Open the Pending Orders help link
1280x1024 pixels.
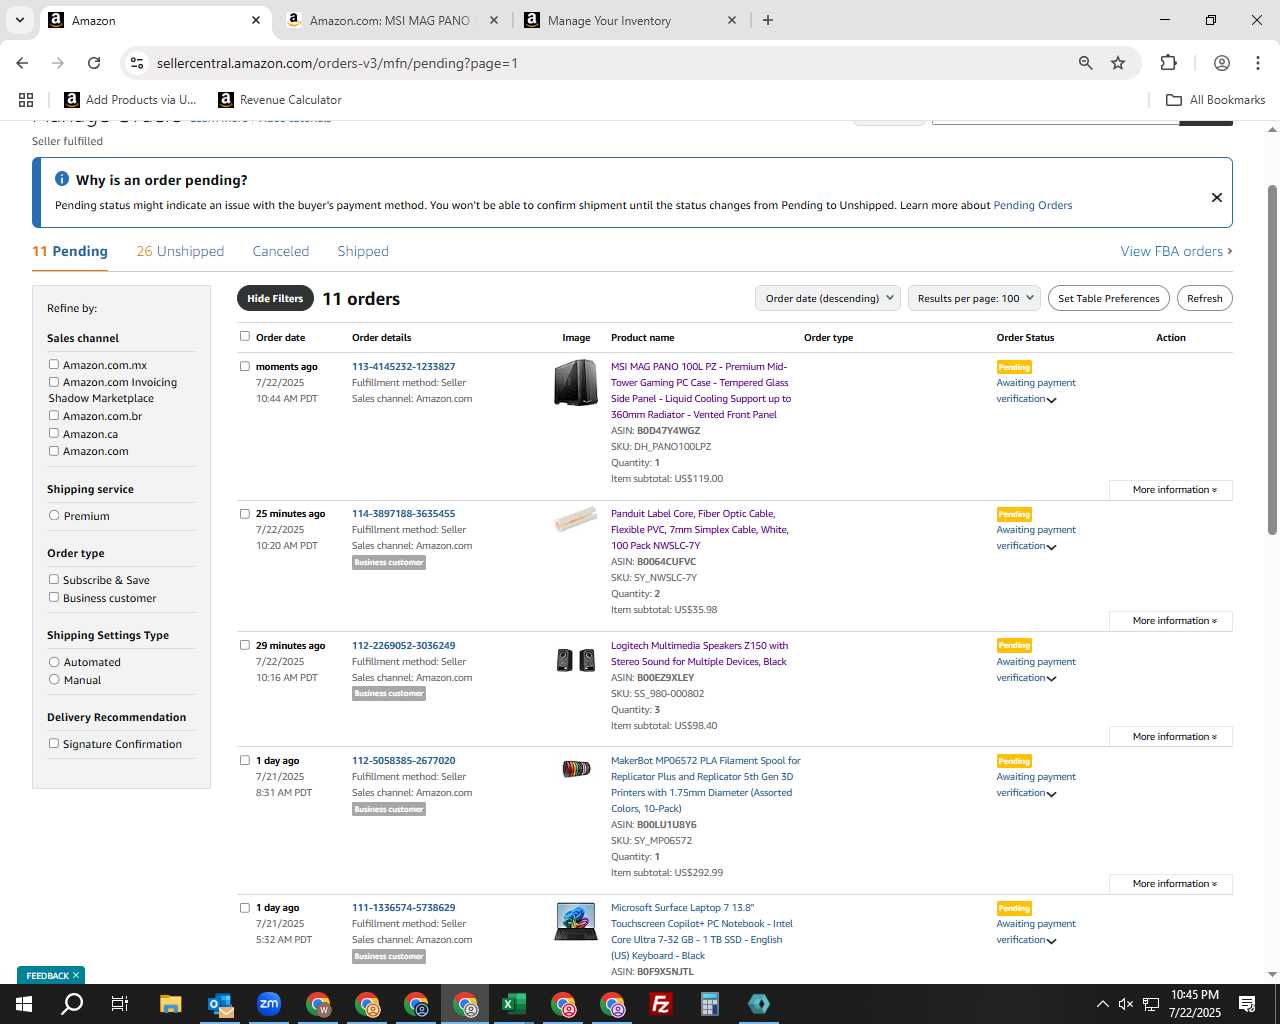(1032, 205)
